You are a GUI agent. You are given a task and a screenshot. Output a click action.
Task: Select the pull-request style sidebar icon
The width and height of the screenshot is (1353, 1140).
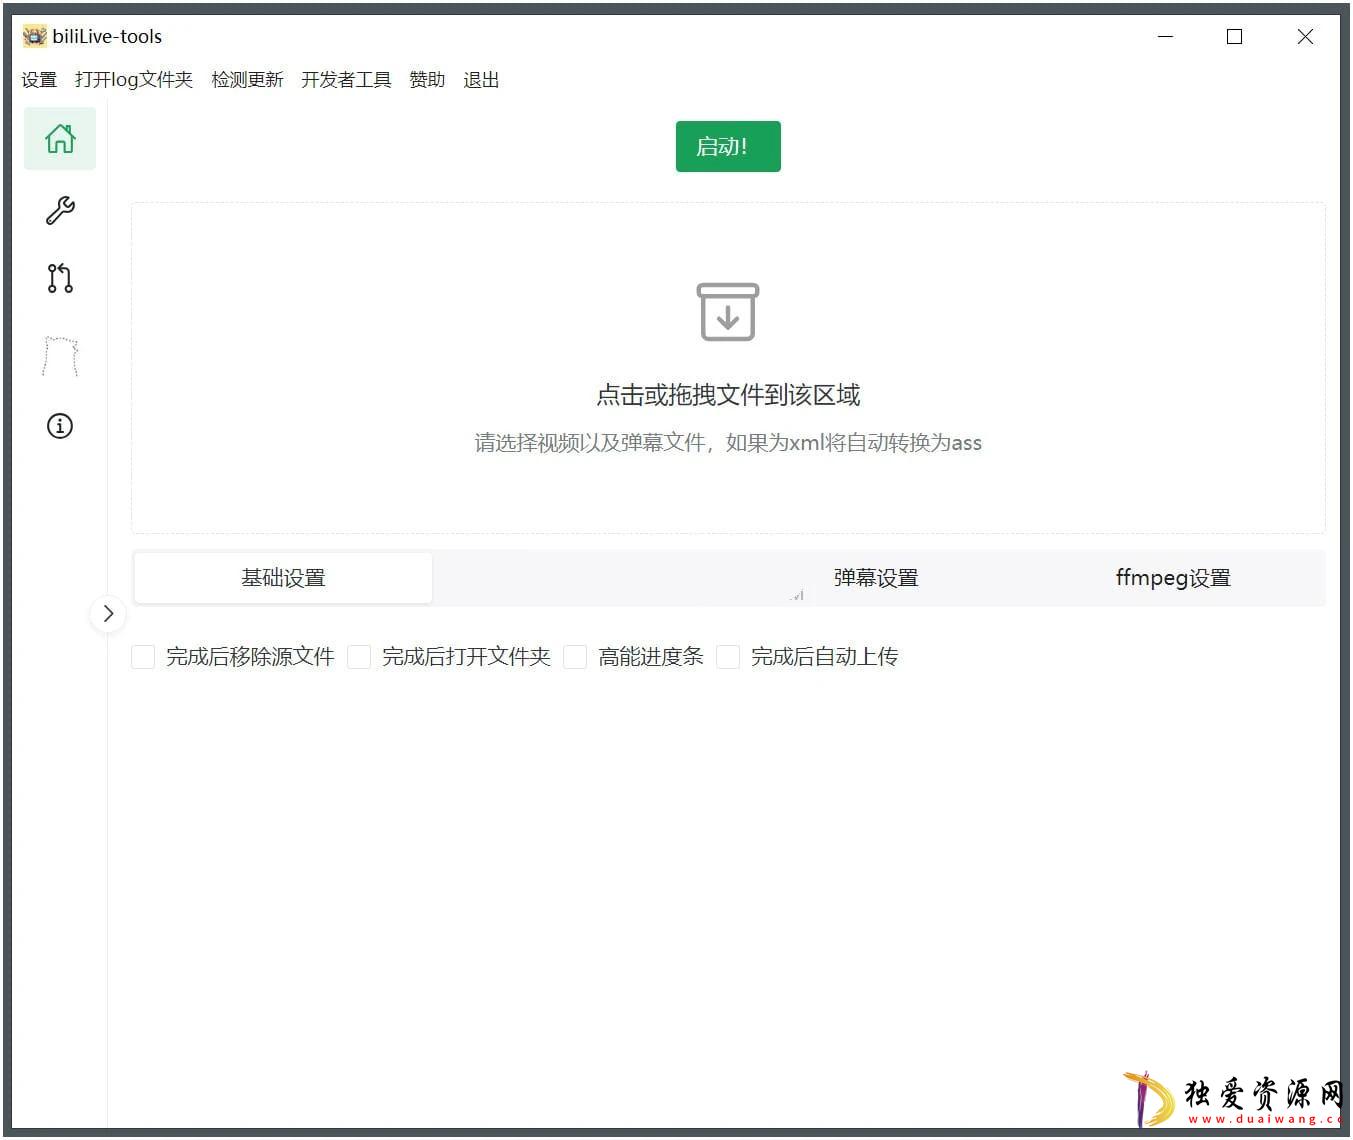point(60,278)
